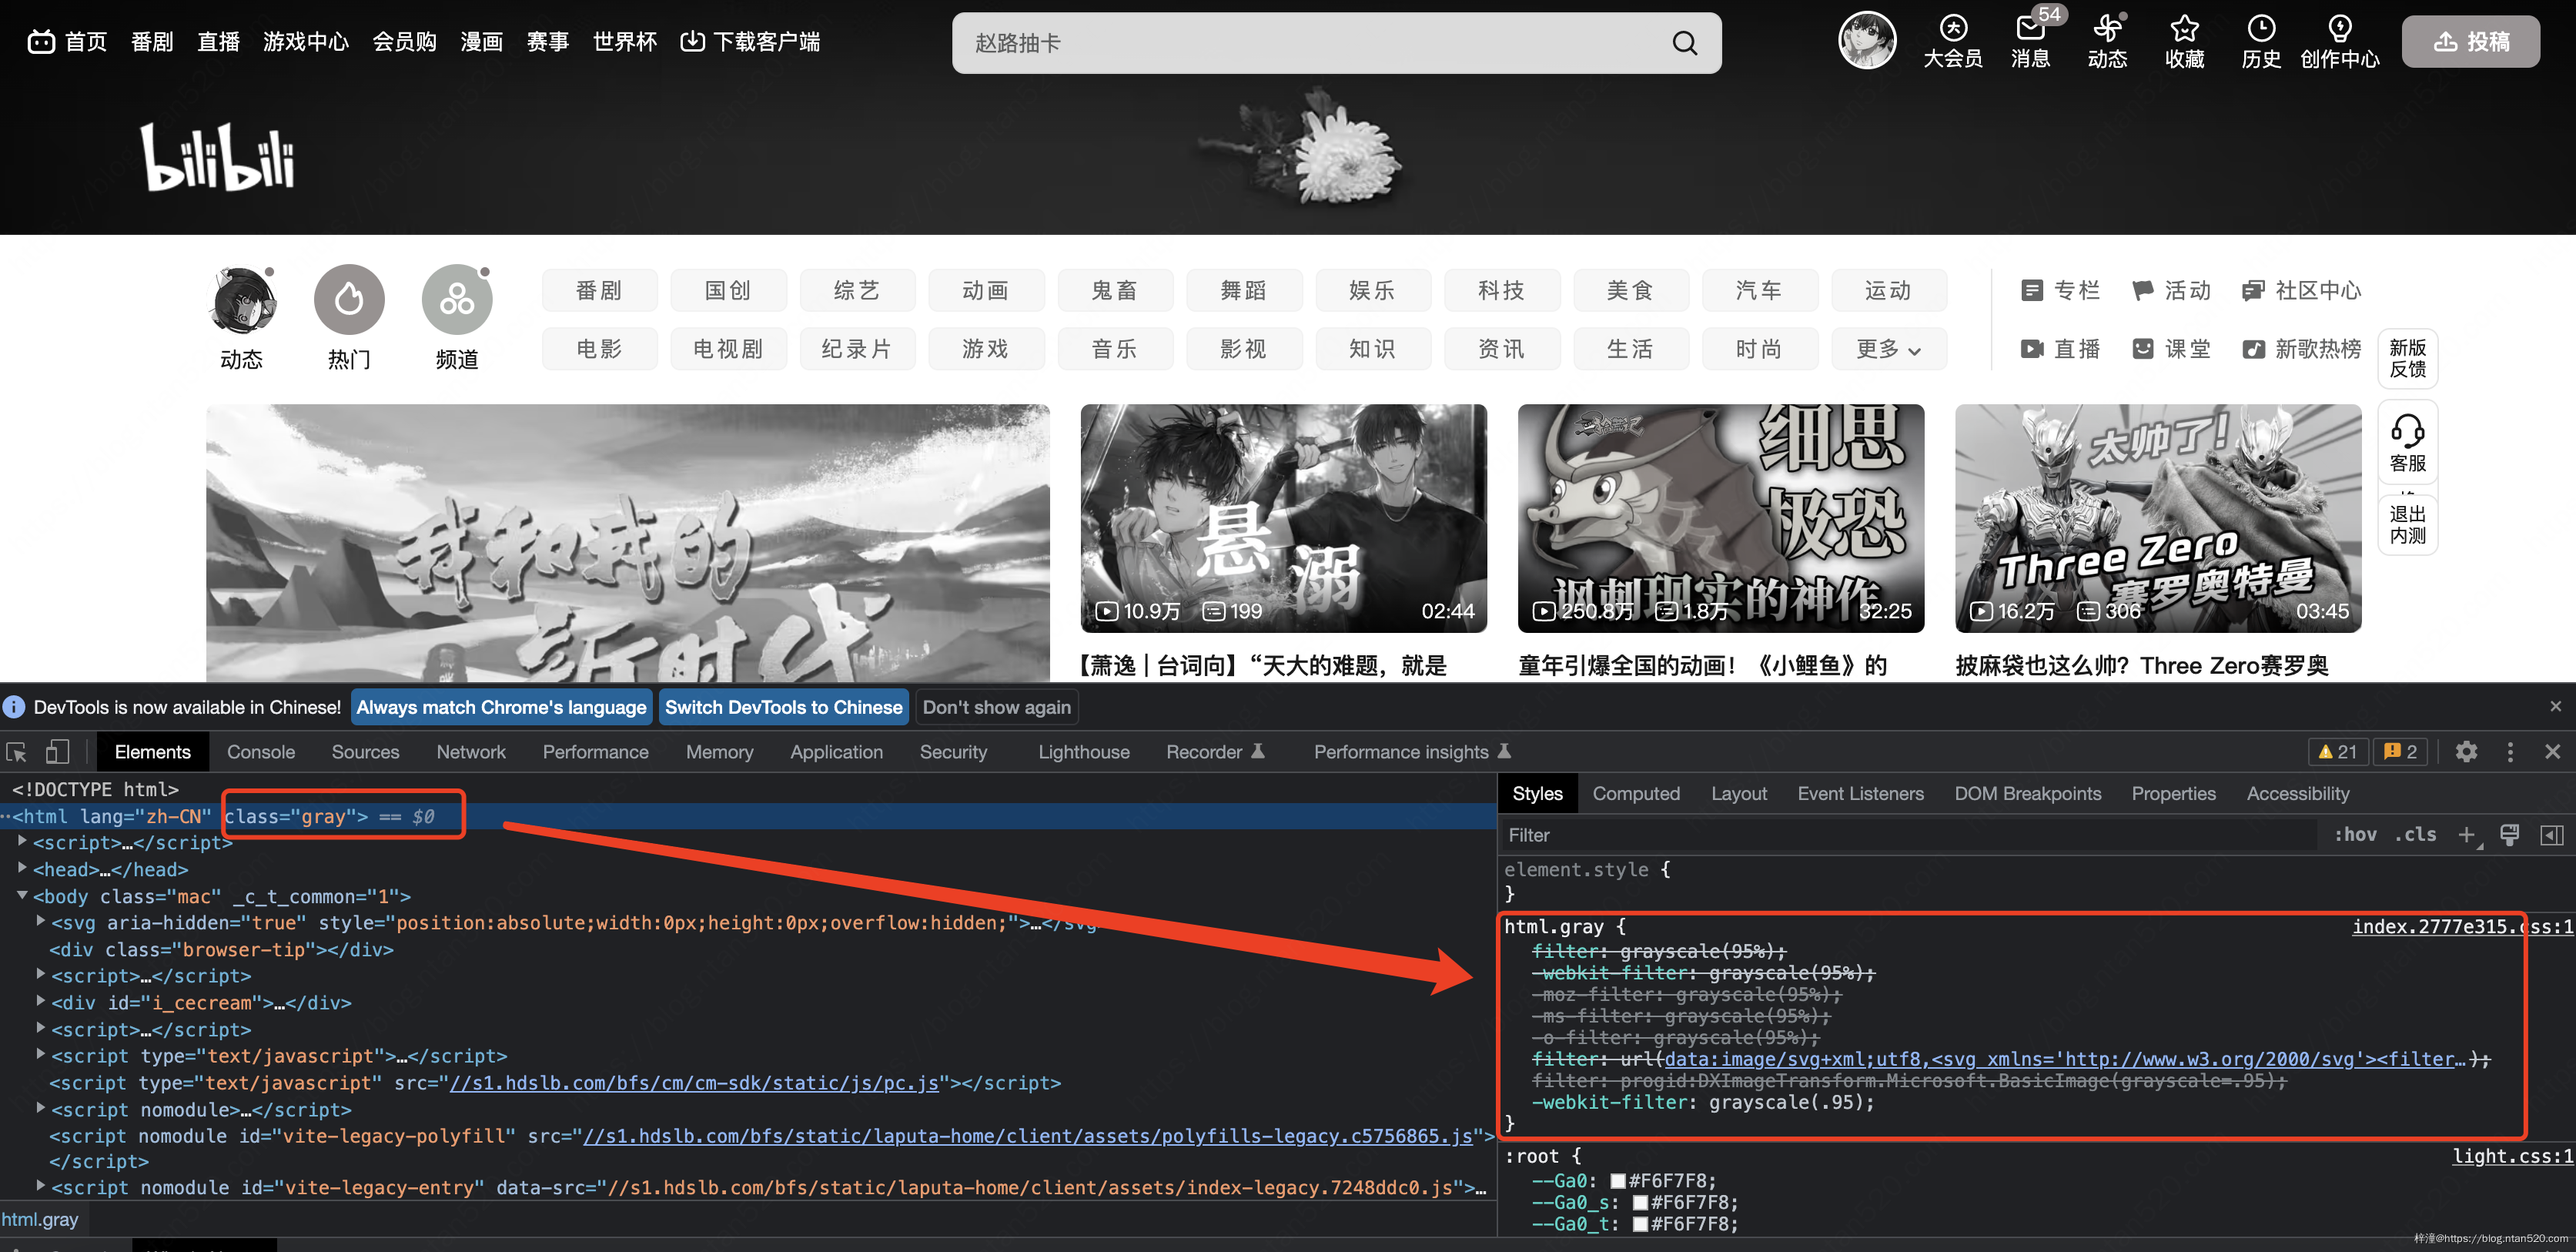The height and width of the screenshot is (1252, 2576).
Task: Toggle :hov element state panel
Action: coord(2355,835)
